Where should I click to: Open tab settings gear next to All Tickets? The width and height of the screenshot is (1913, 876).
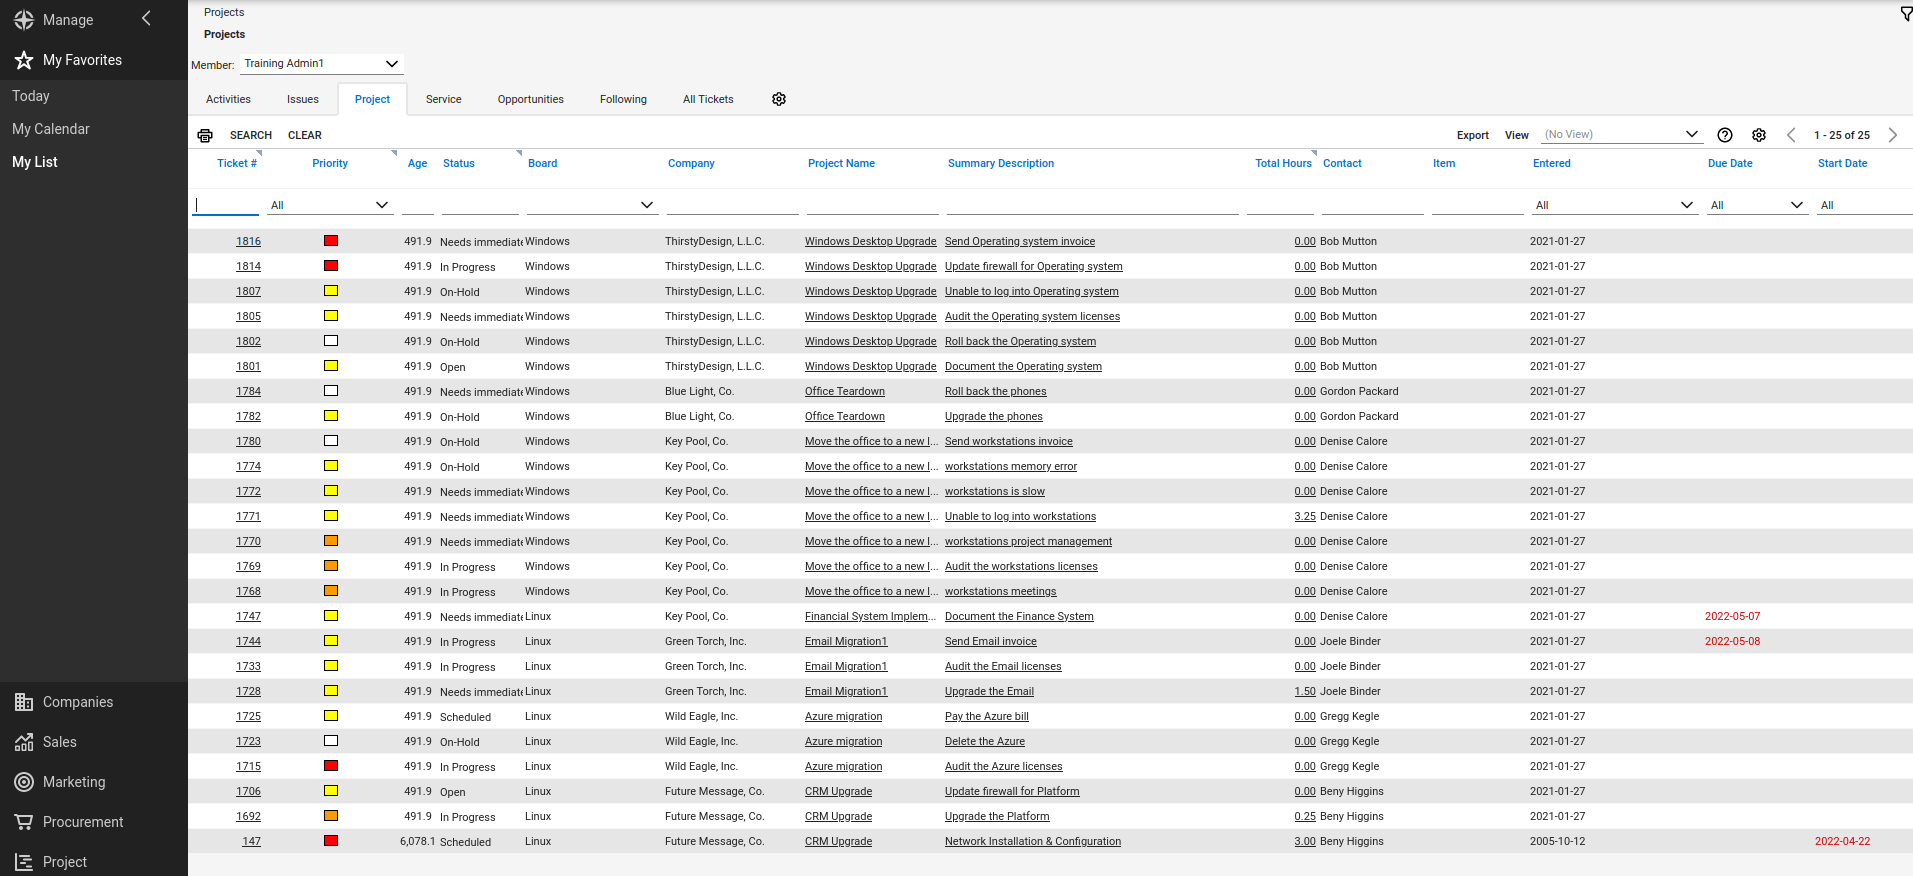(779, 99)
